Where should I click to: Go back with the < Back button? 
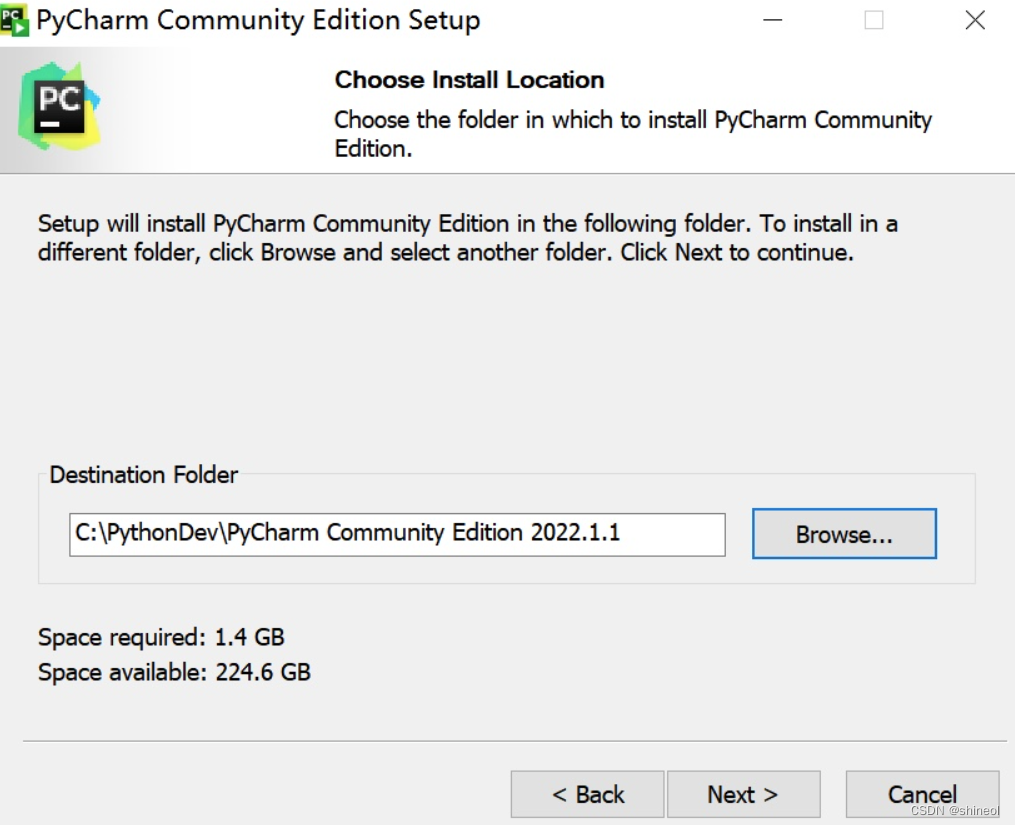(587, 795)
